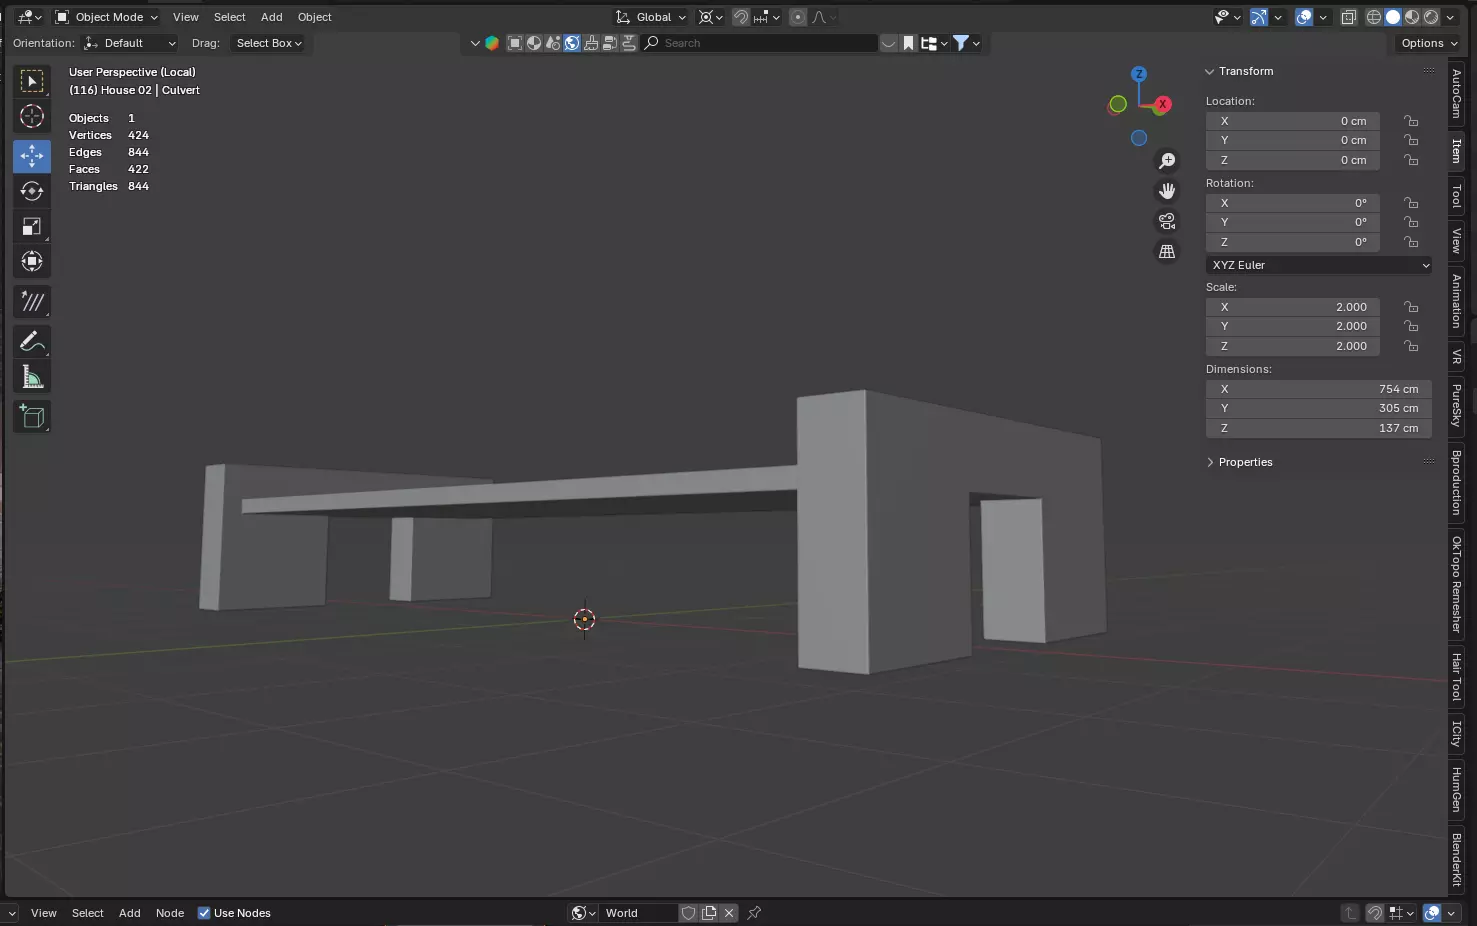This screenshot has width=1477, height=926.
Task: Unlink the World datablock with X
Action: pyautogui.click(x=730, y=913)
